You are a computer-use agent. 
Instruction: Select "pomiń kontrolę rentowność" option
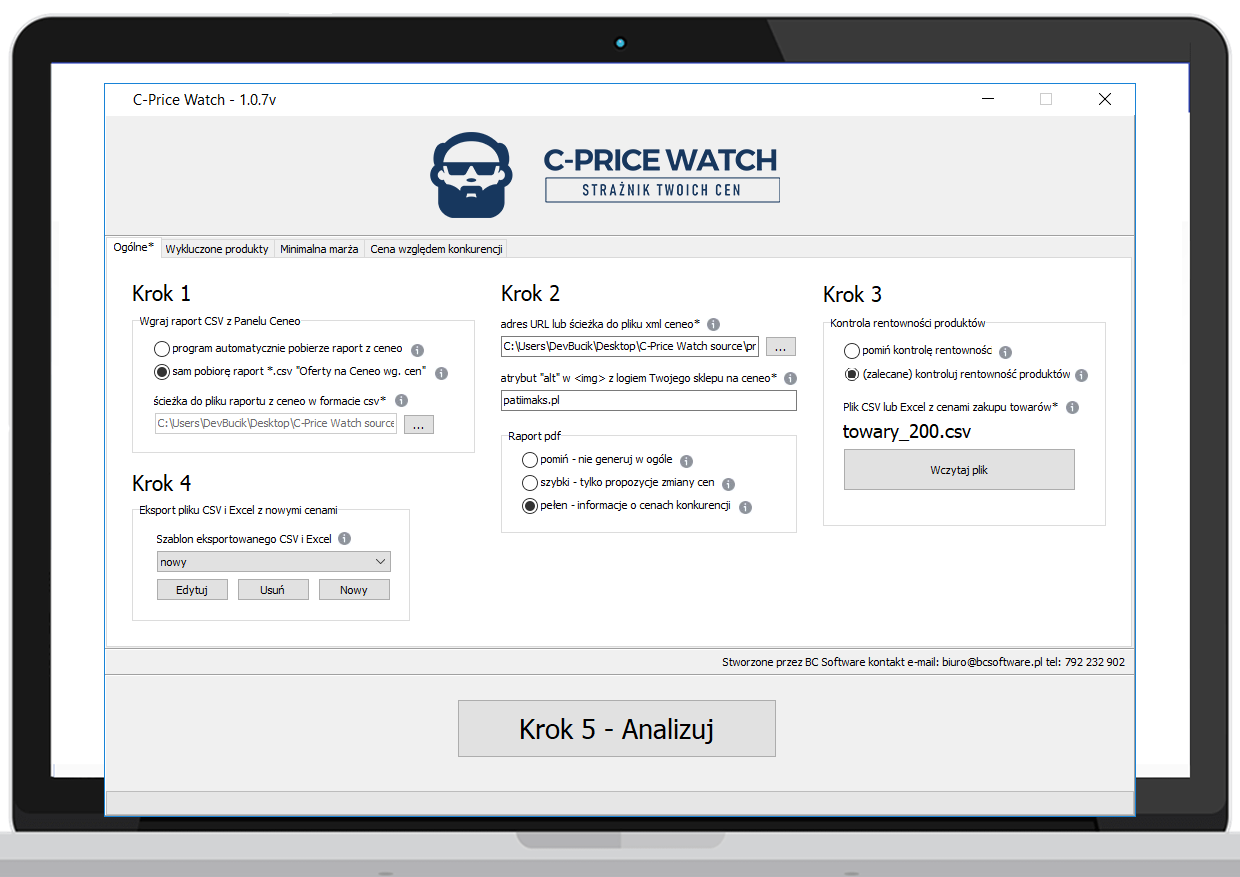852,351
